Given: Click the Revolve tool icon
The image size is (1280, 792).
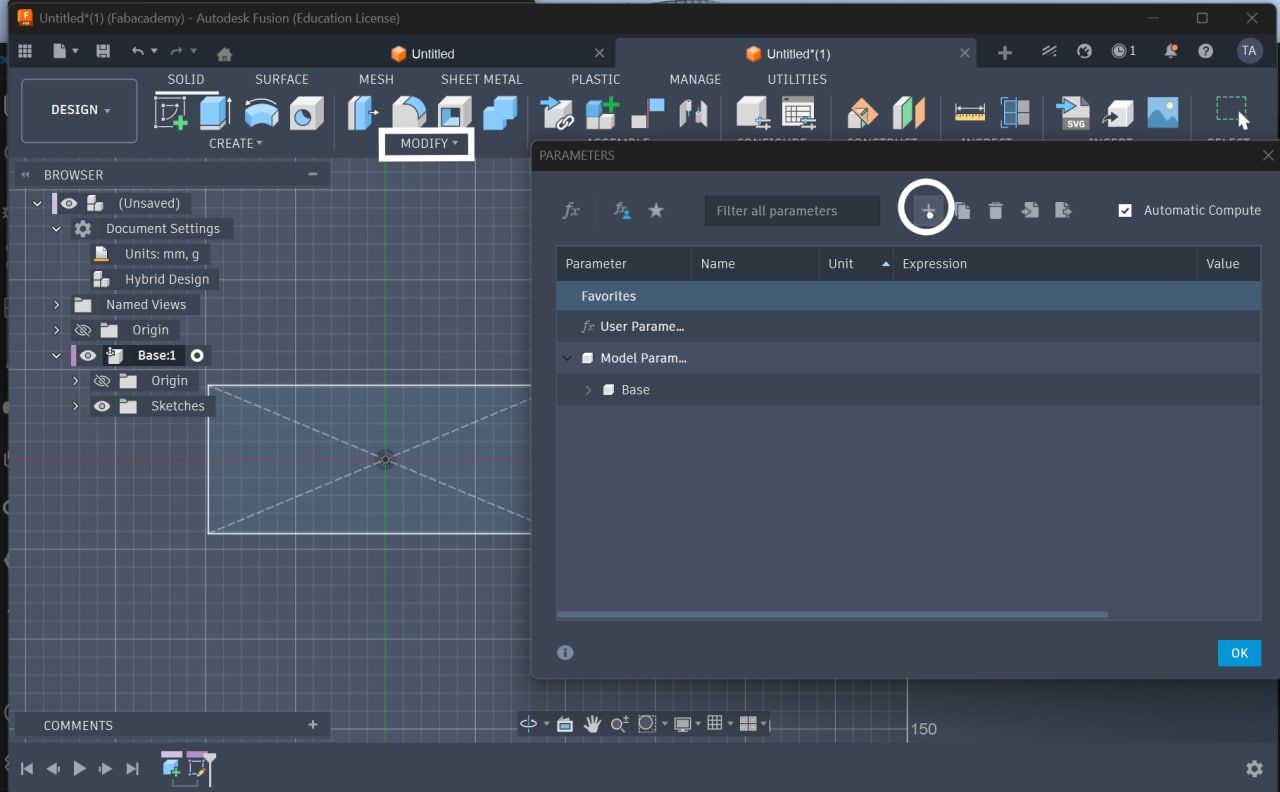Looking at the screenshot, I should (x=261, y=113).
